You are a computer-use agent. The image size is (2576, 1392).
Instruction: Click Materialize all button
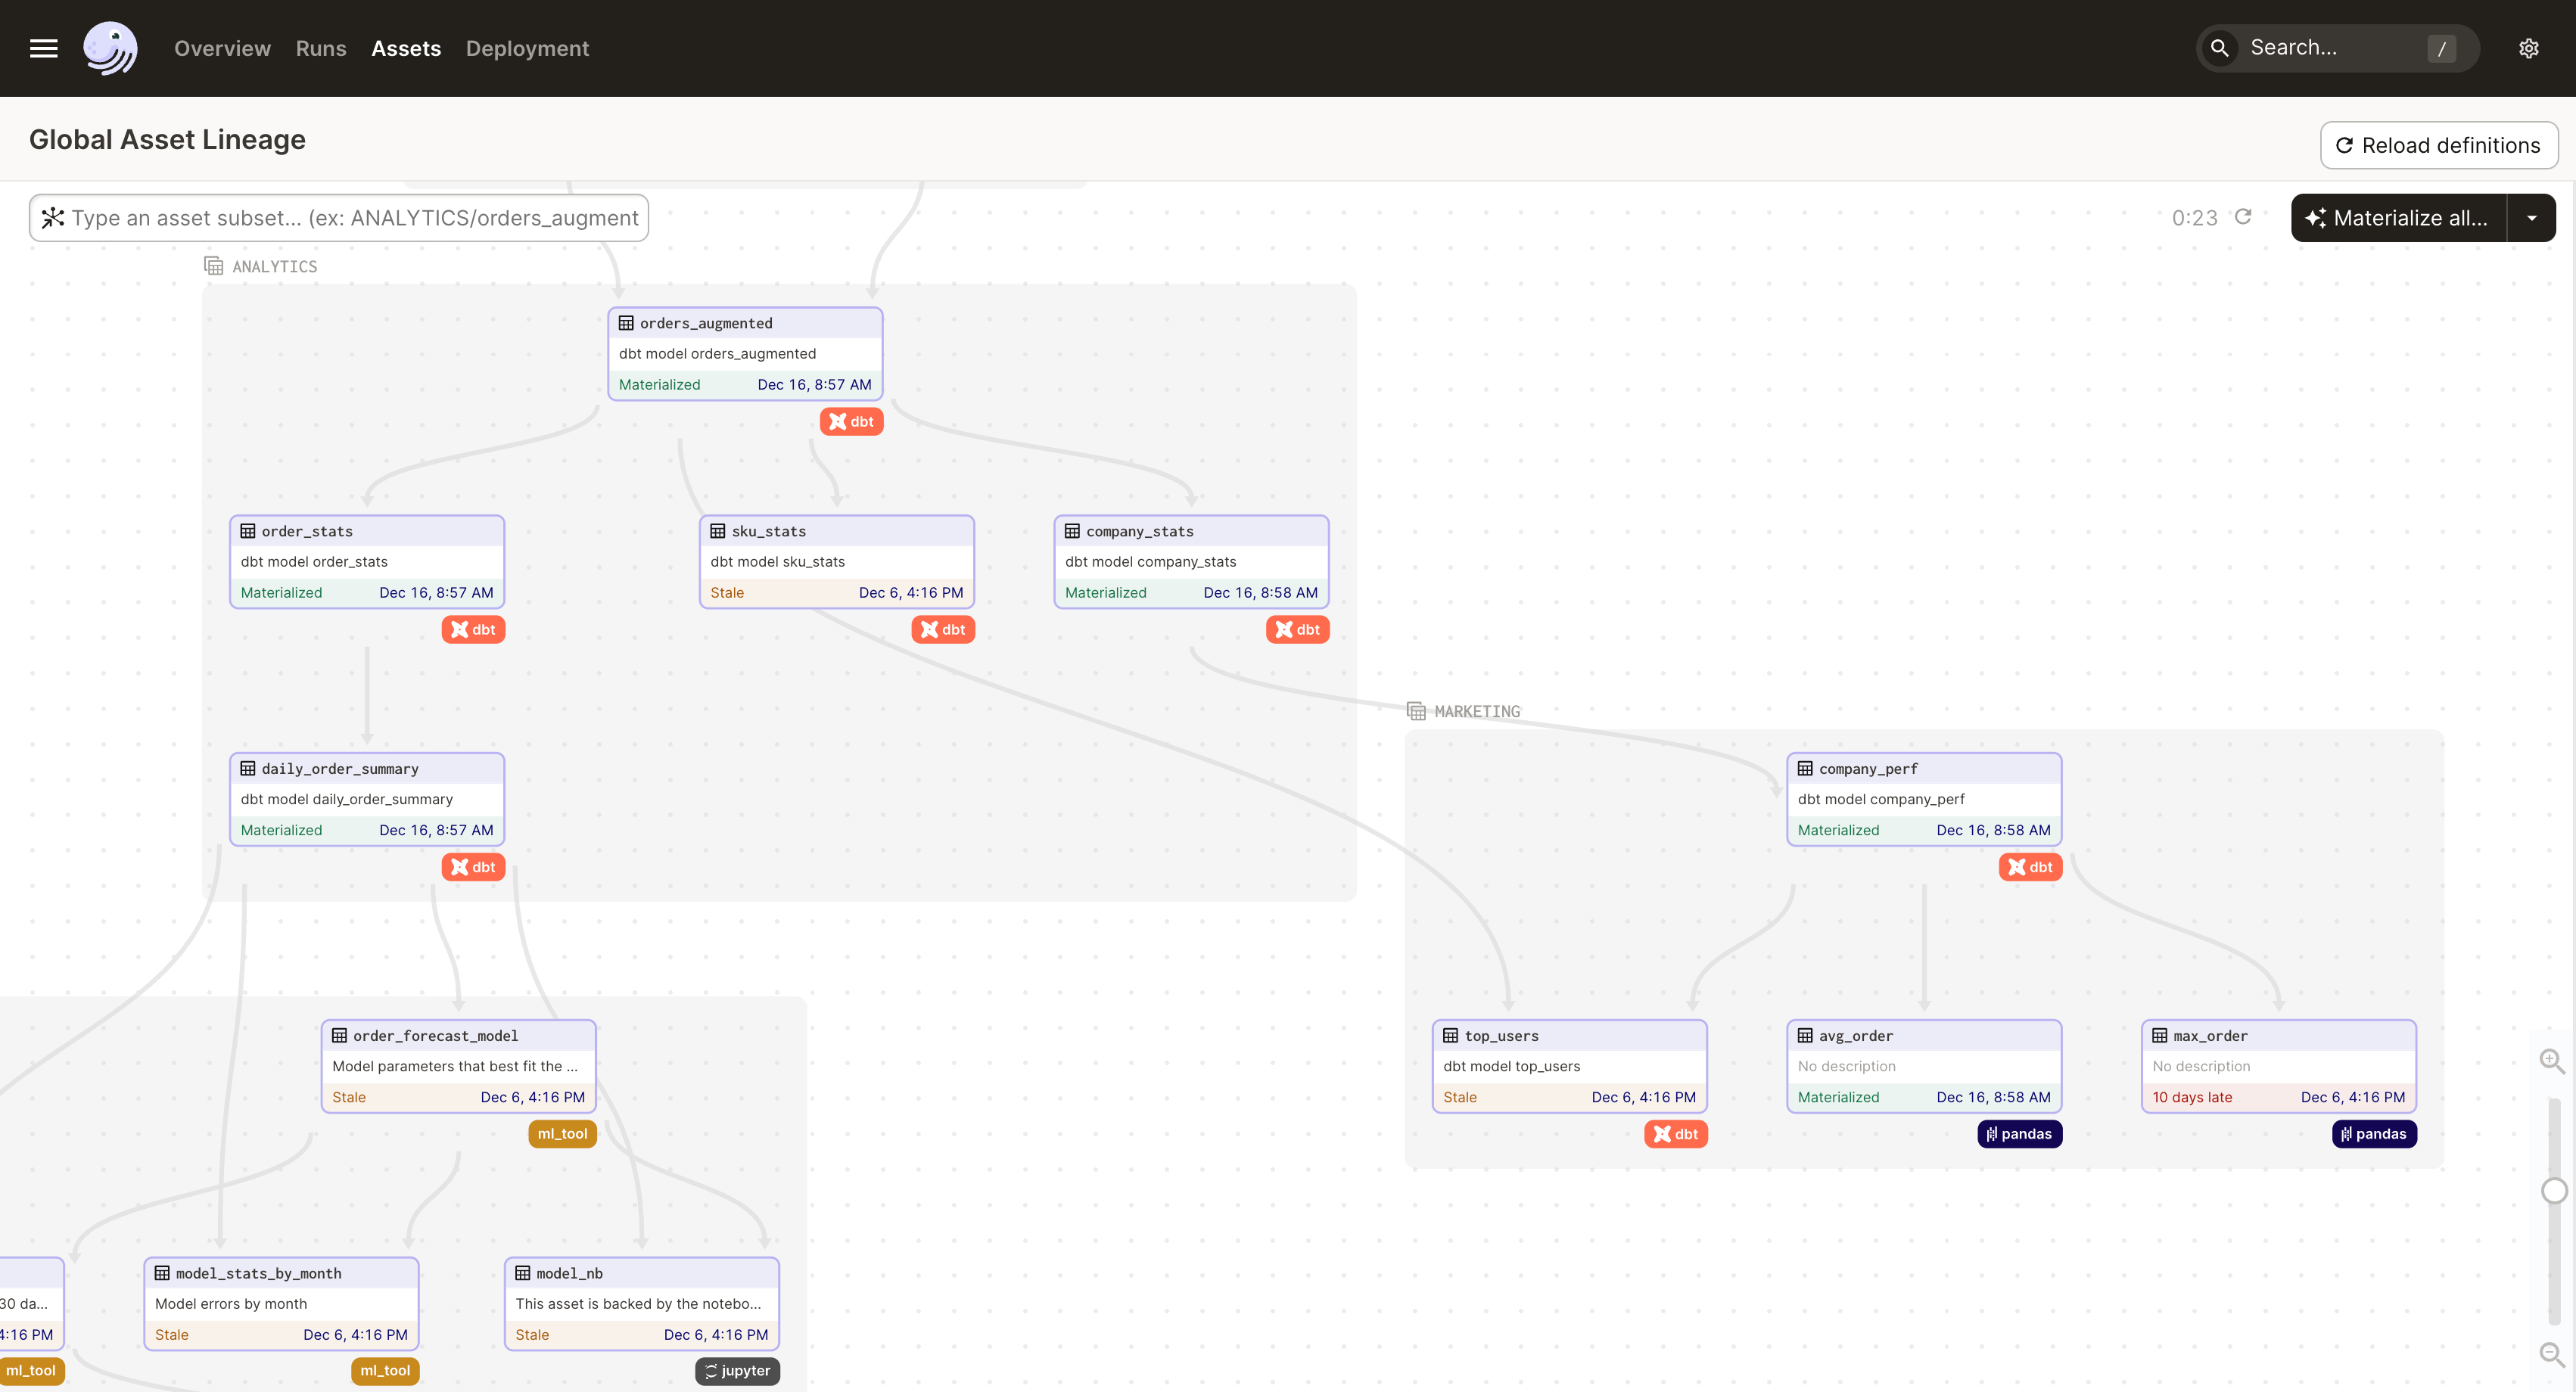[2398, 217]
